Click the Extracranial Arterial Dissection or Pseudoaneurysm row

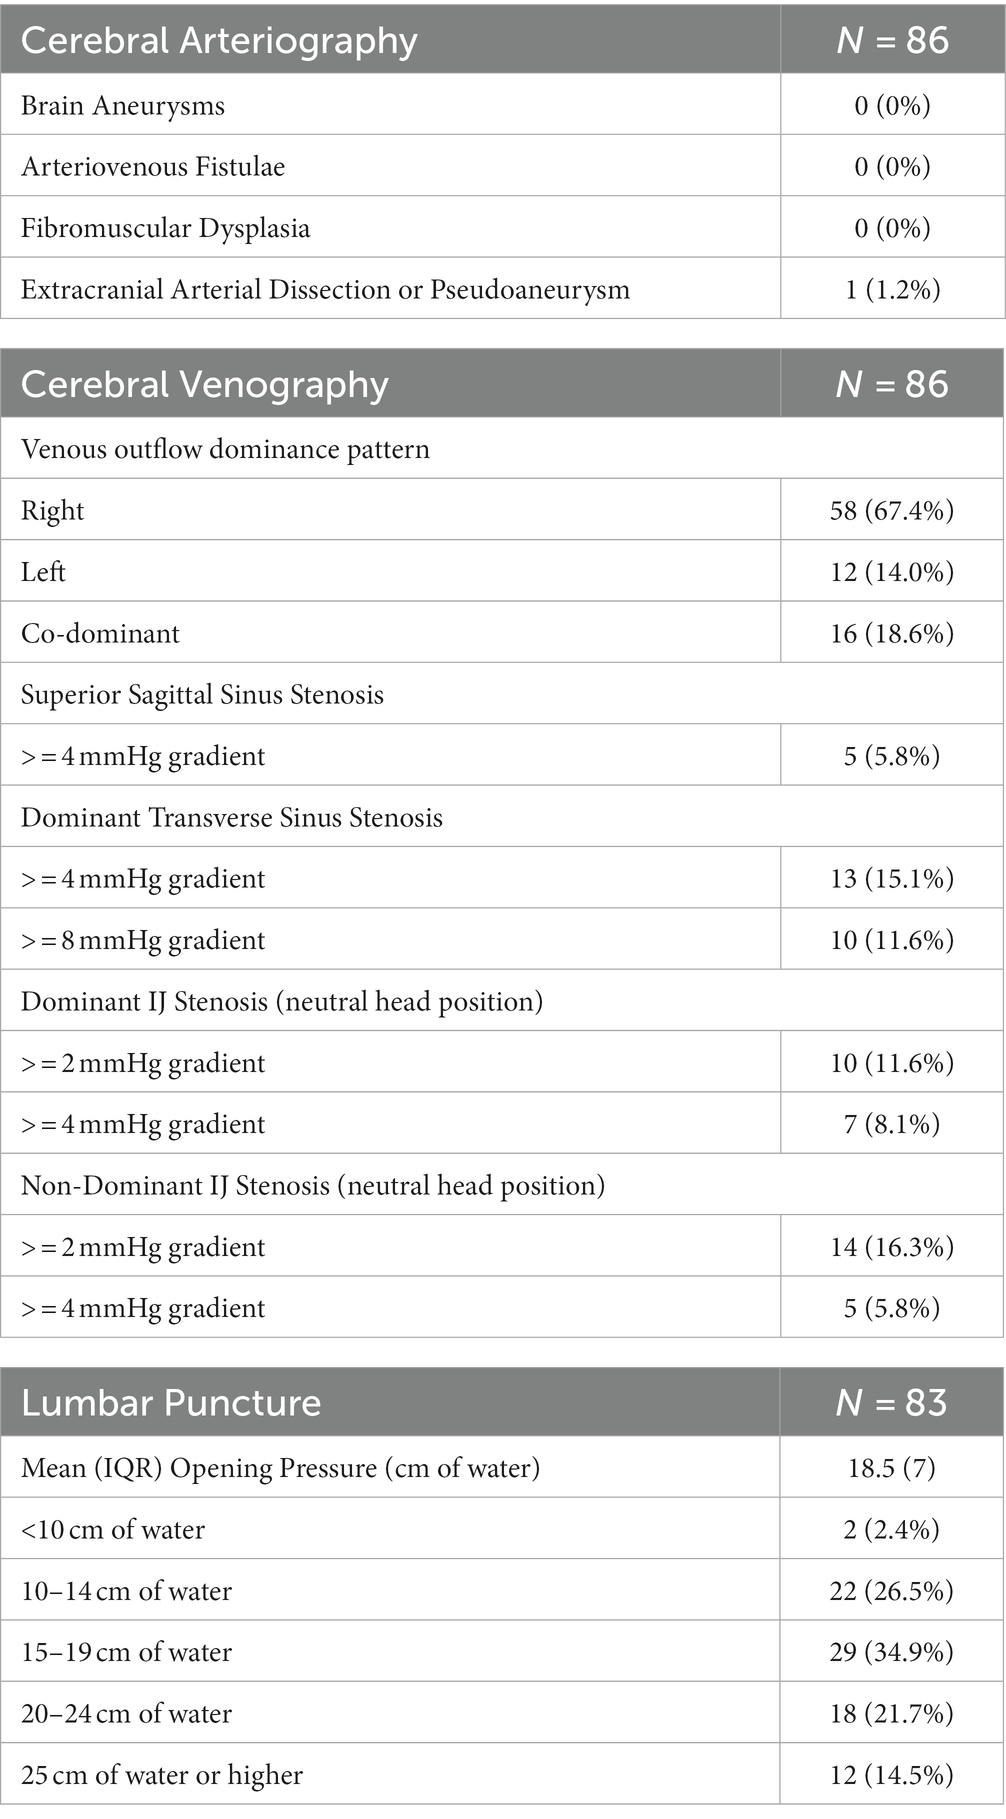(x=502, y=289)
